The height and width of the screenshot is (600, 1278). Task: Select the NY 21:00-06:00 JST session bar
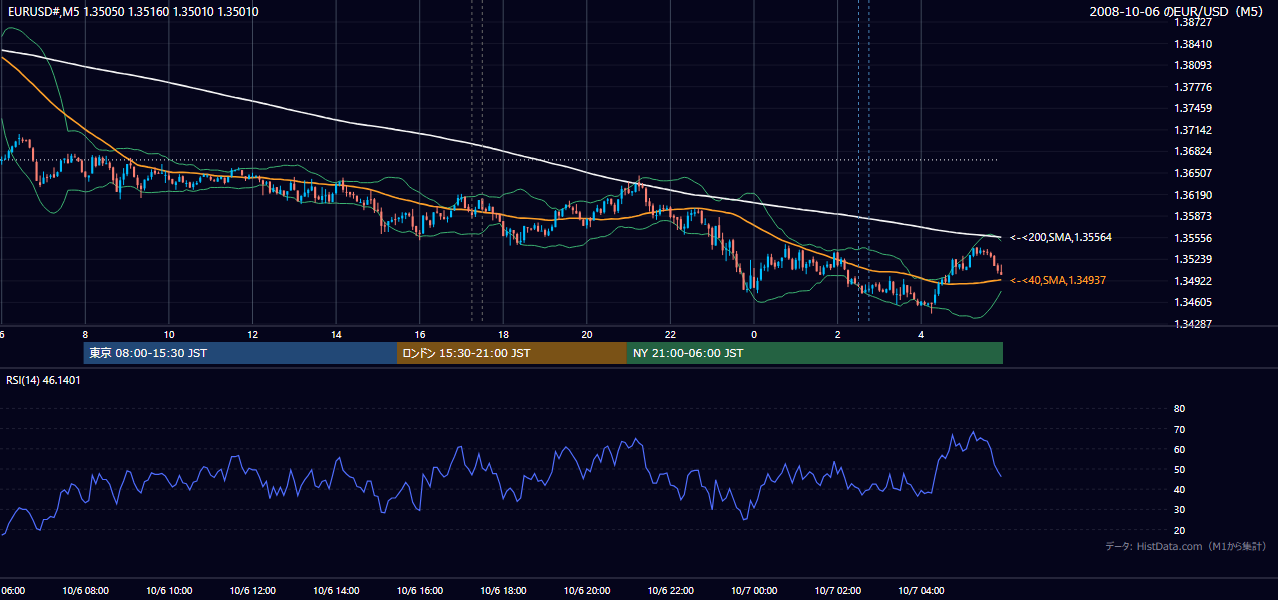[815, 353]
